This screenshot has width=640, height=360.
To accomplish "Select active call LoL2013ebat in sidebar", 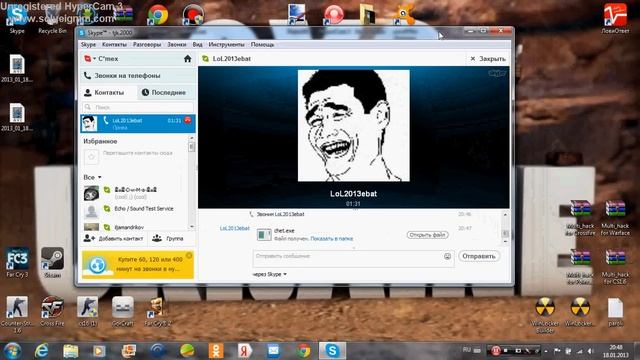I will 138,124.
